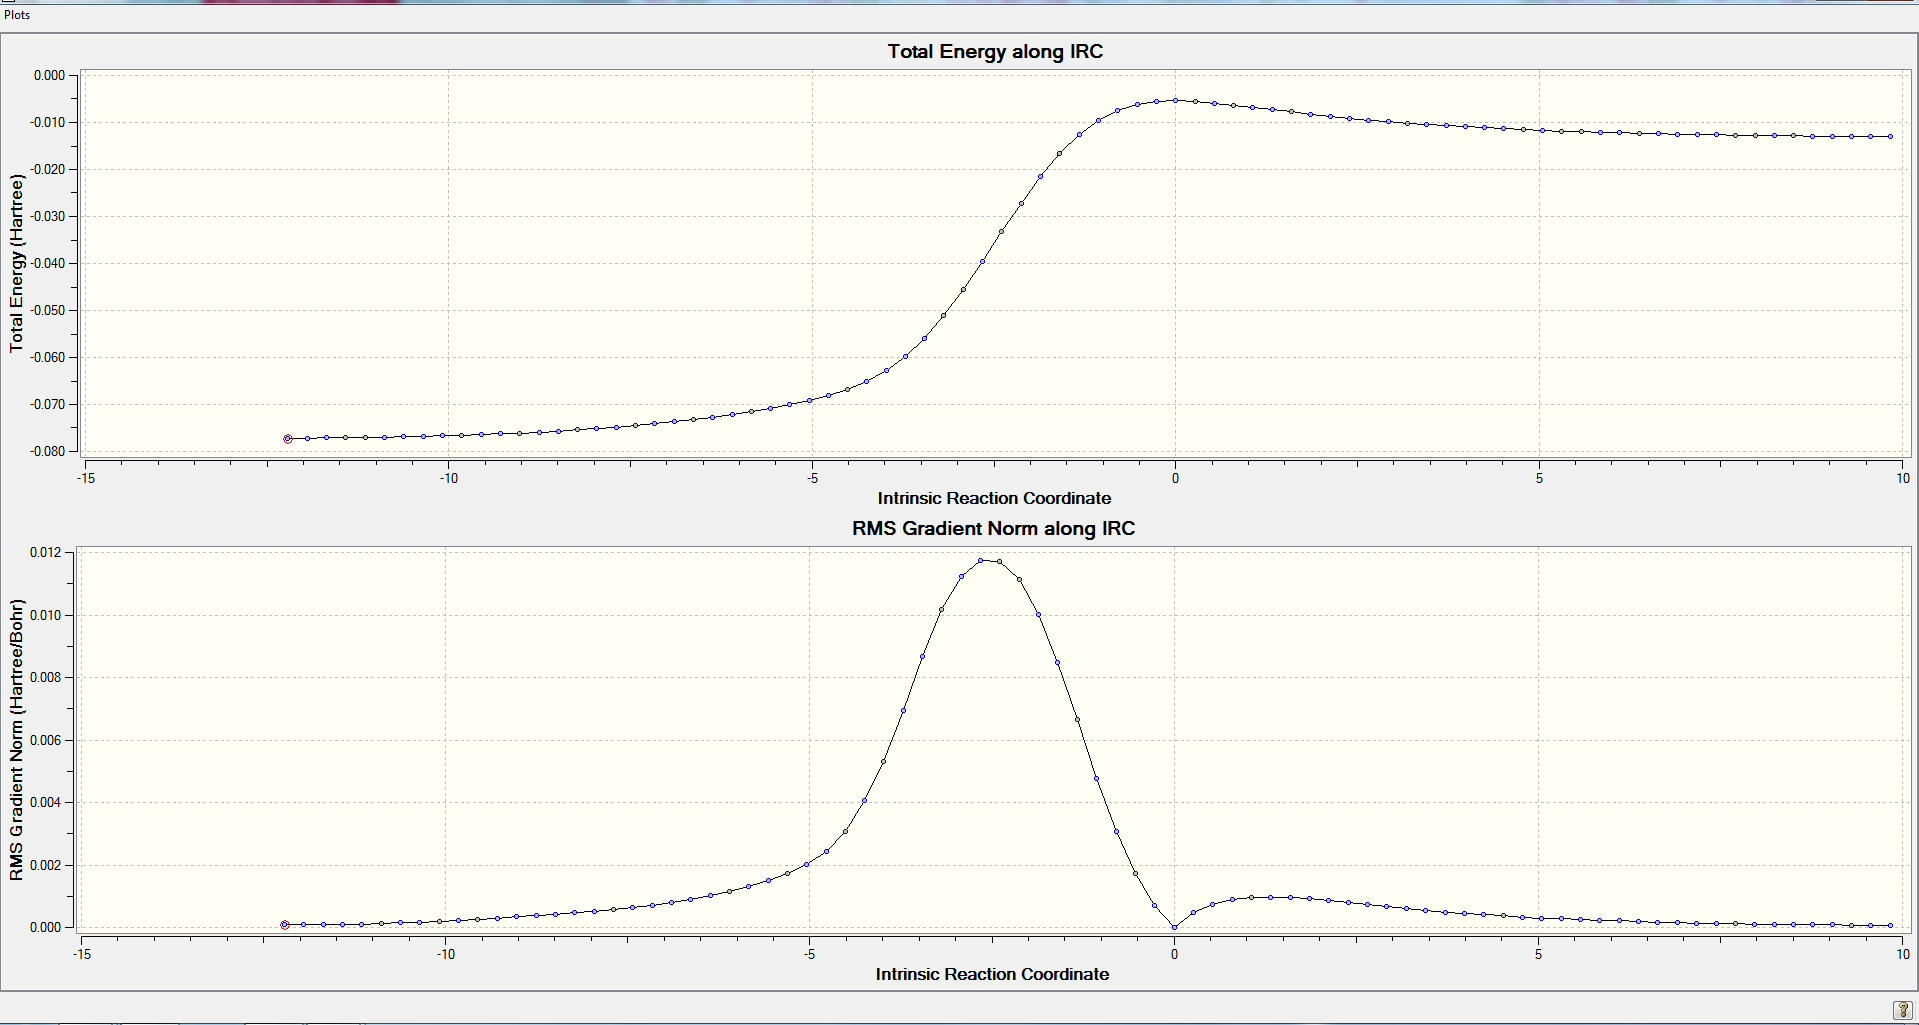
Task: Click the 5 tick on lower plot x-axis
Action: point(1538,955)
